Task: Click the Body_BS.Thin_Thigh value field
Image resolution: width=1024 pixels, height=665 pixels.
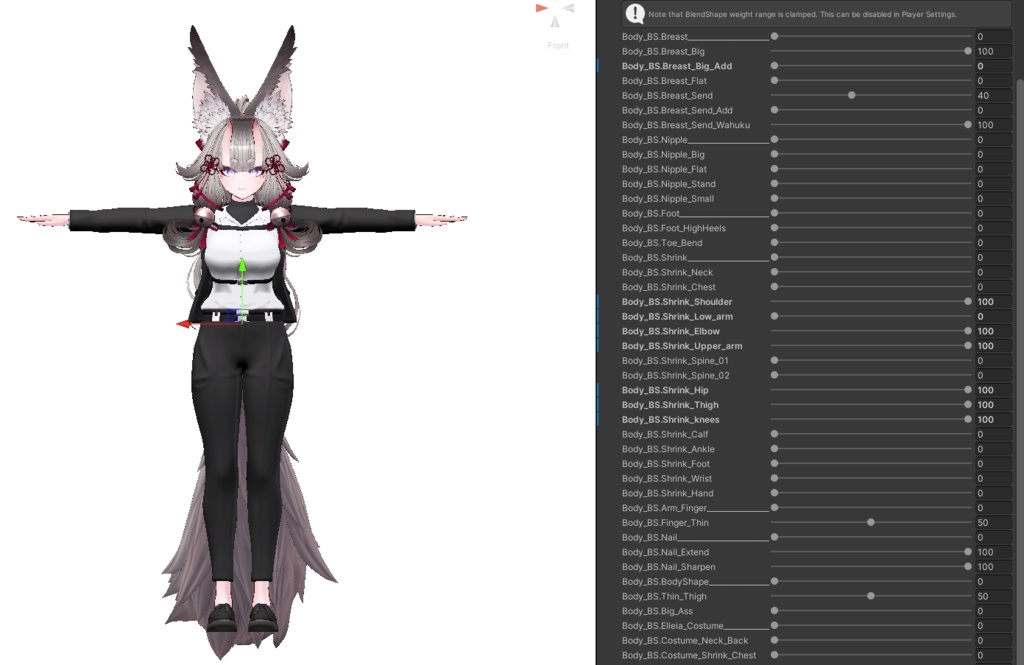Action: pos(993,596)
